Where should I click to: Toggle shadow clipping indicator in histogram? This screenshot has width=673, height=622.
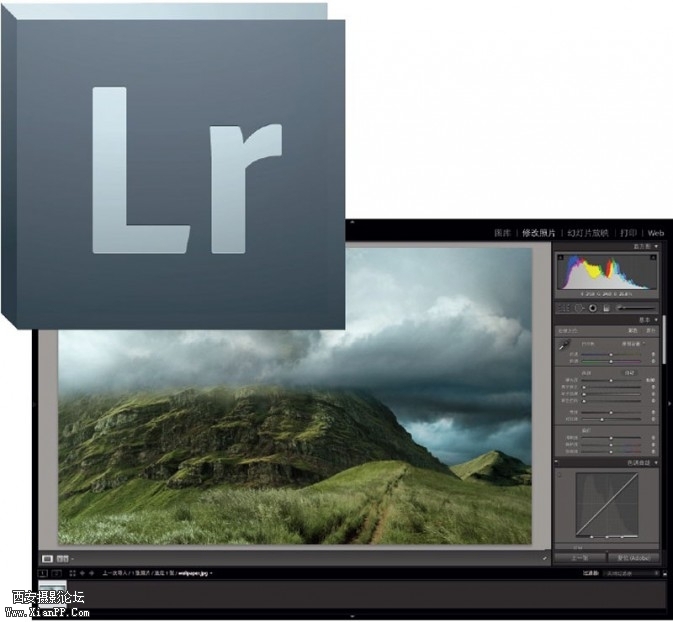point(561,259)
